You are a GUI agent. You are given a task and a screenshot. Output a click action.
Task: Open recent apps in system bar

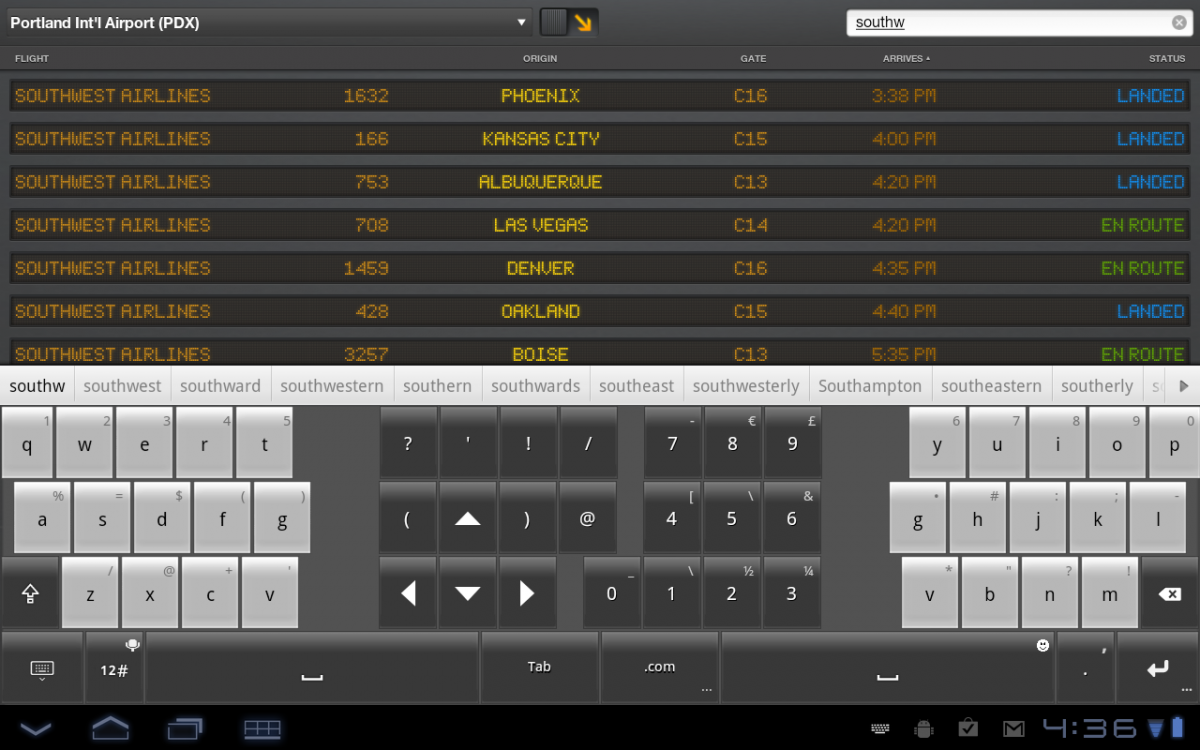pos(184,727)
